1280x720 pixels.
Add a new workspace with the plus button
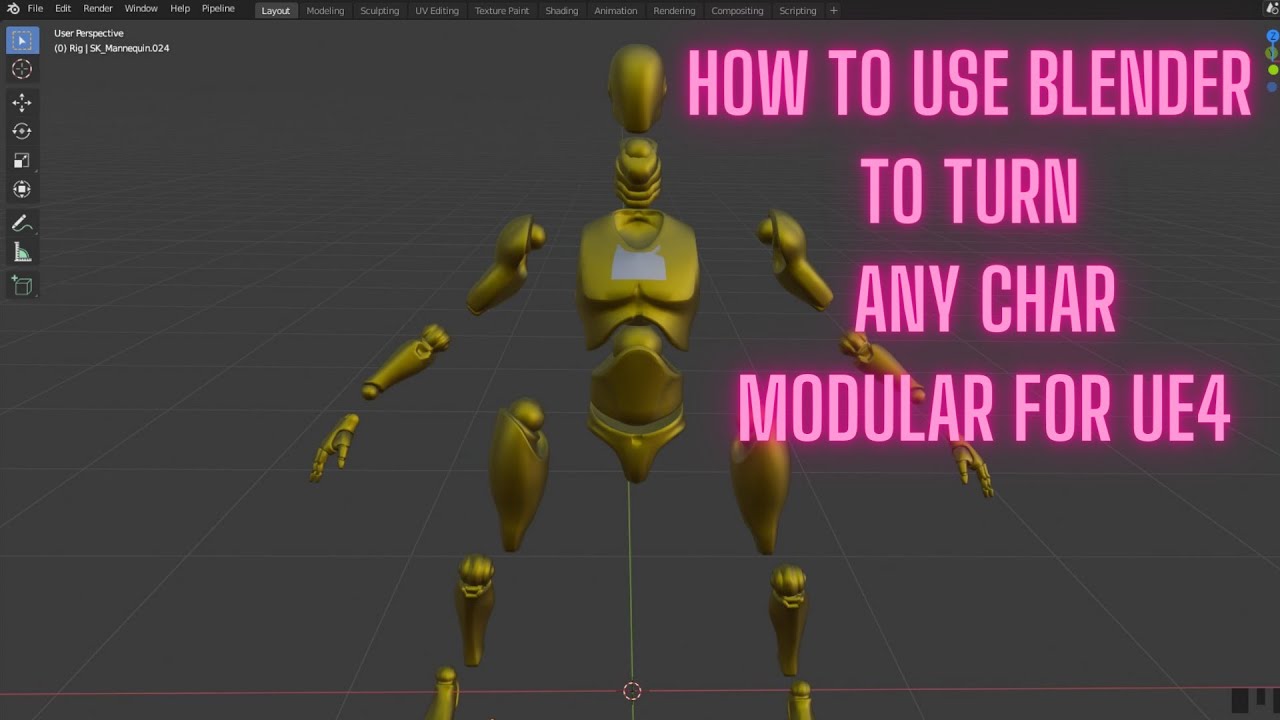click(834, 11)
